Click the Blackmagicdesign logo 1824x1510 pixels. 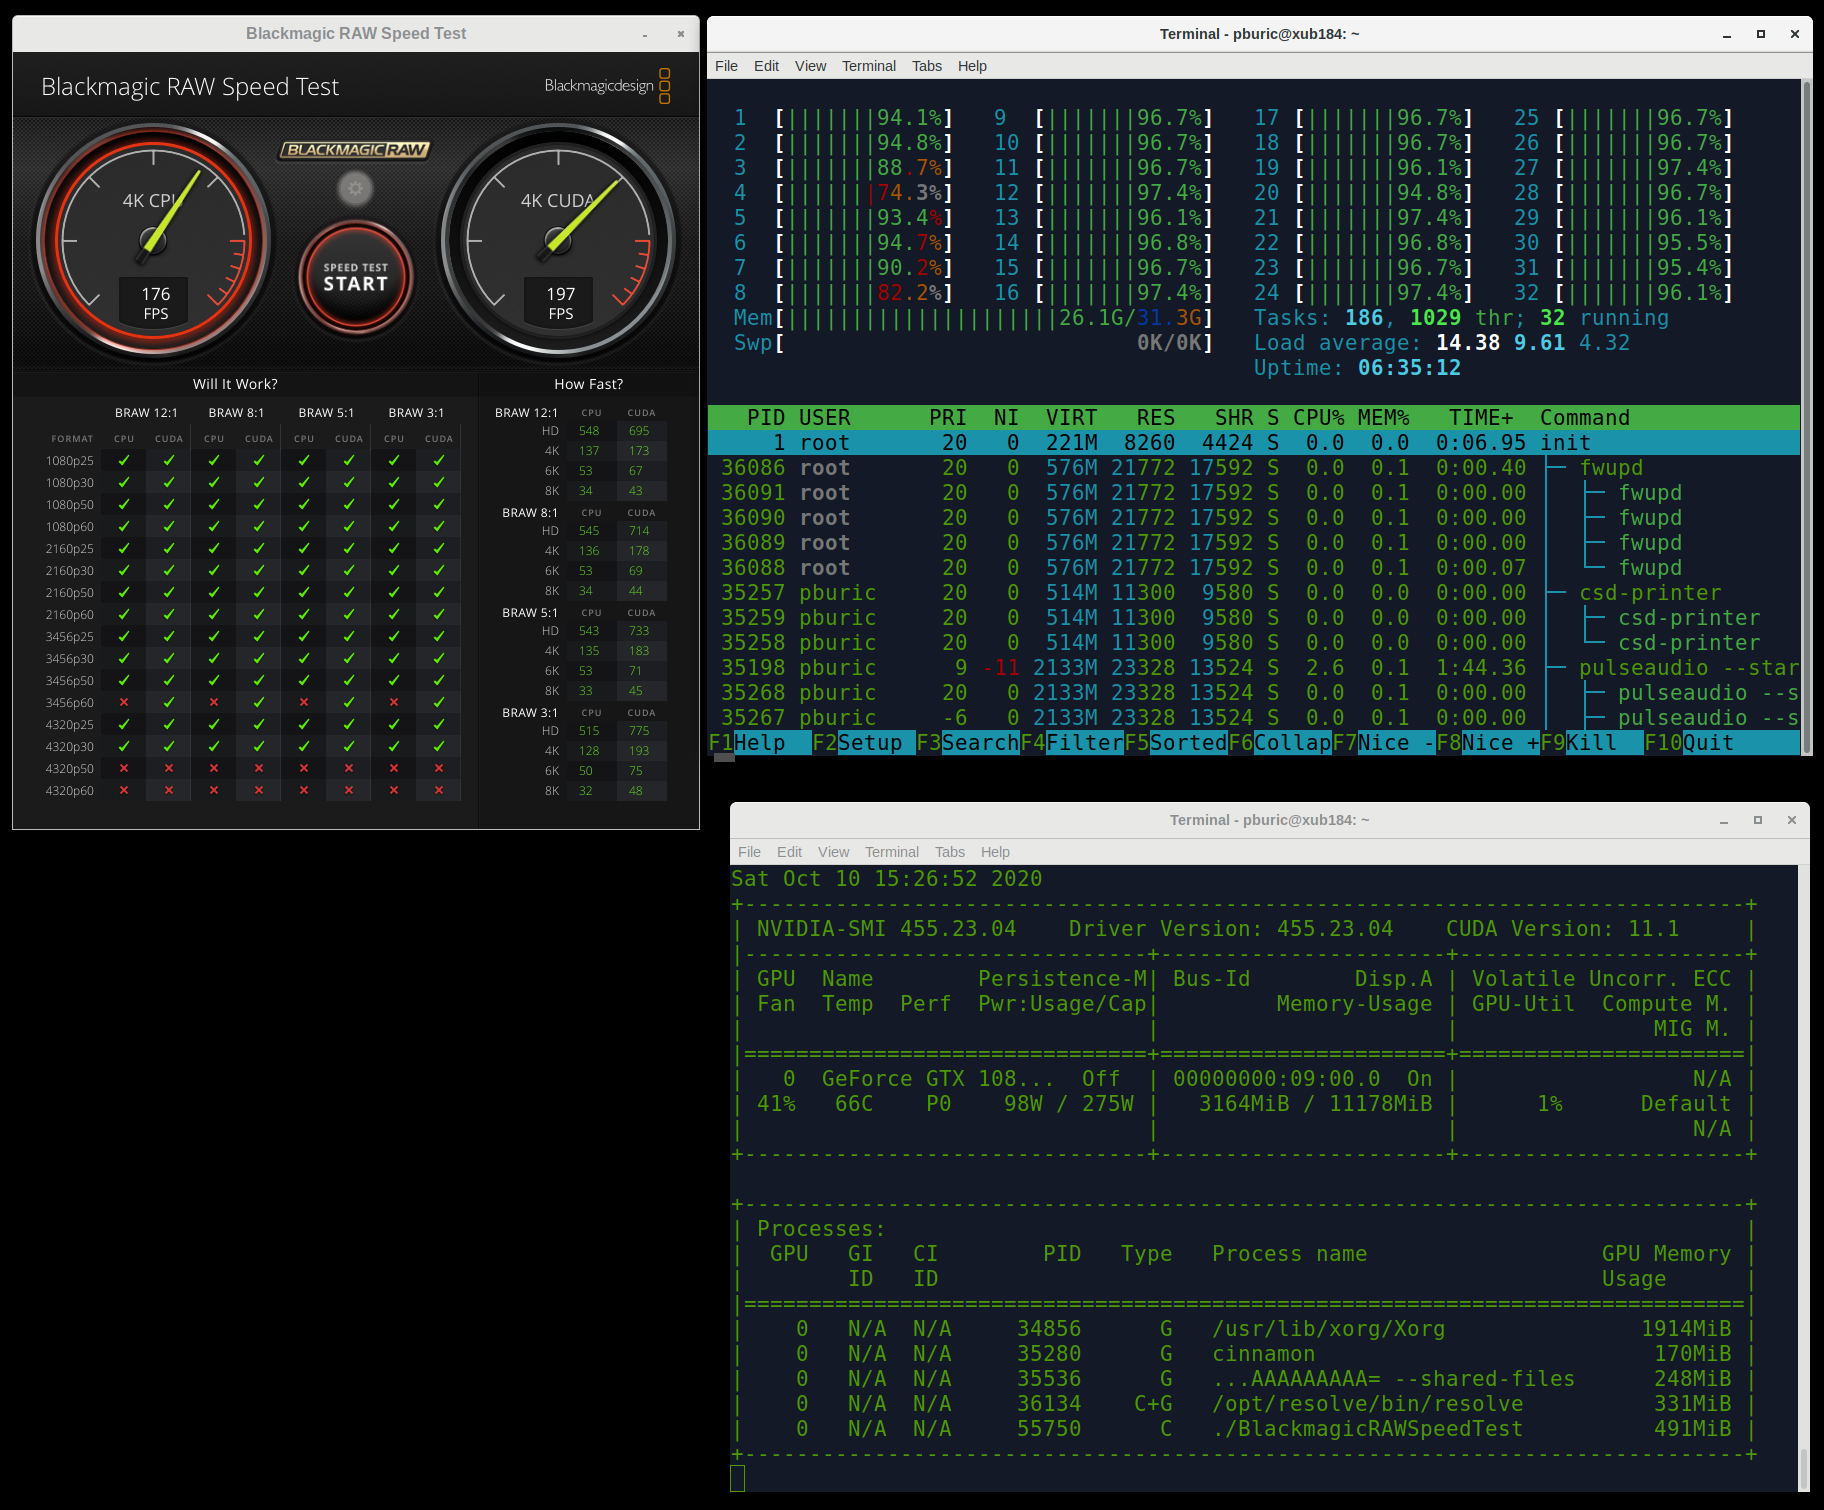click(x=608, y=86)
